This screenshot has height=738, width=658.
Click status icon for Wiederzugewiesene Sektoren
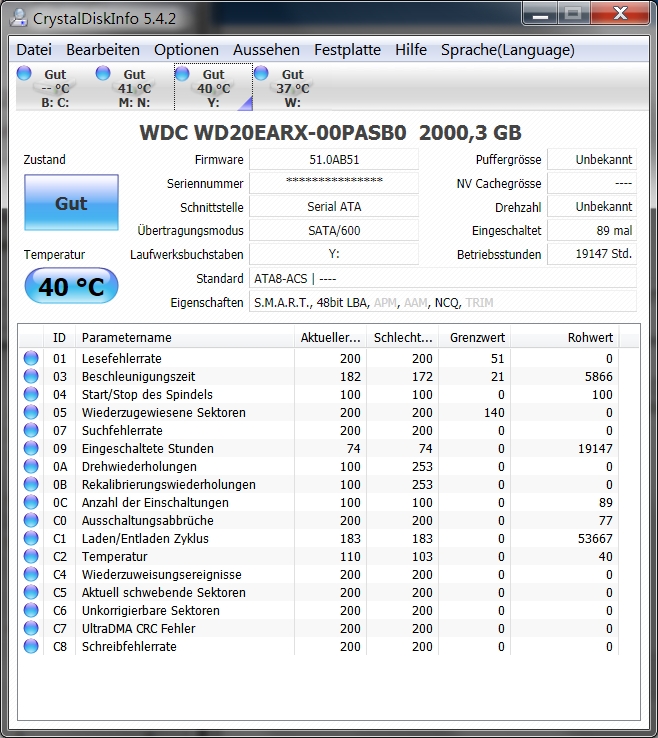click(x=31, y=412)
